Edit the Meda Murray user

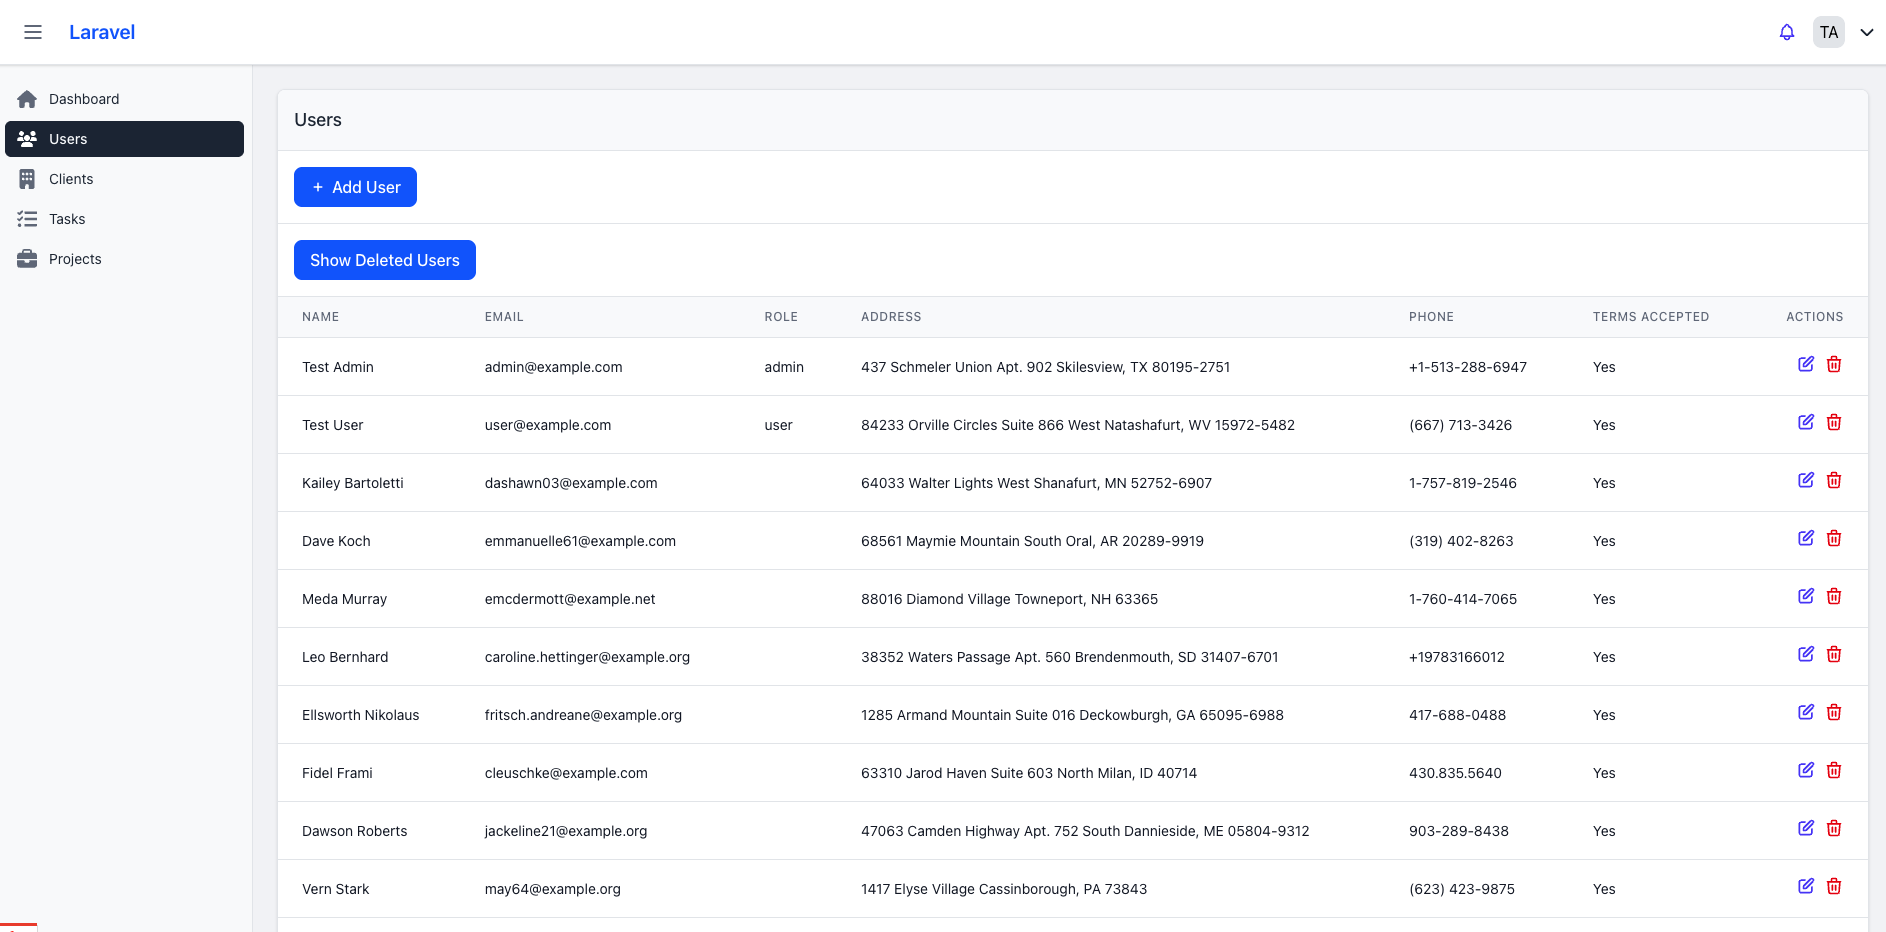tap(1805, 597)
